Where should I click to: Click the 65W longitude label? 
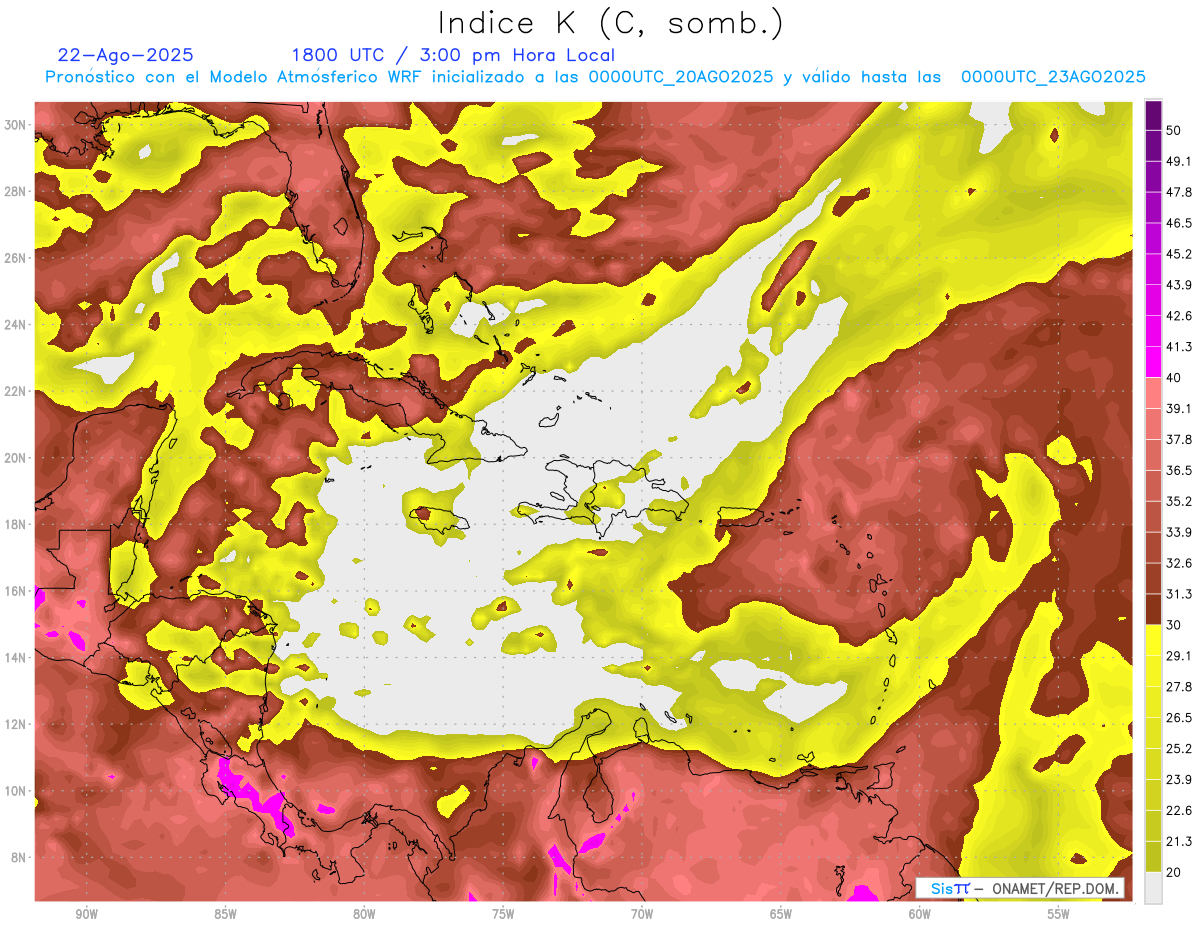click(781, 914)
